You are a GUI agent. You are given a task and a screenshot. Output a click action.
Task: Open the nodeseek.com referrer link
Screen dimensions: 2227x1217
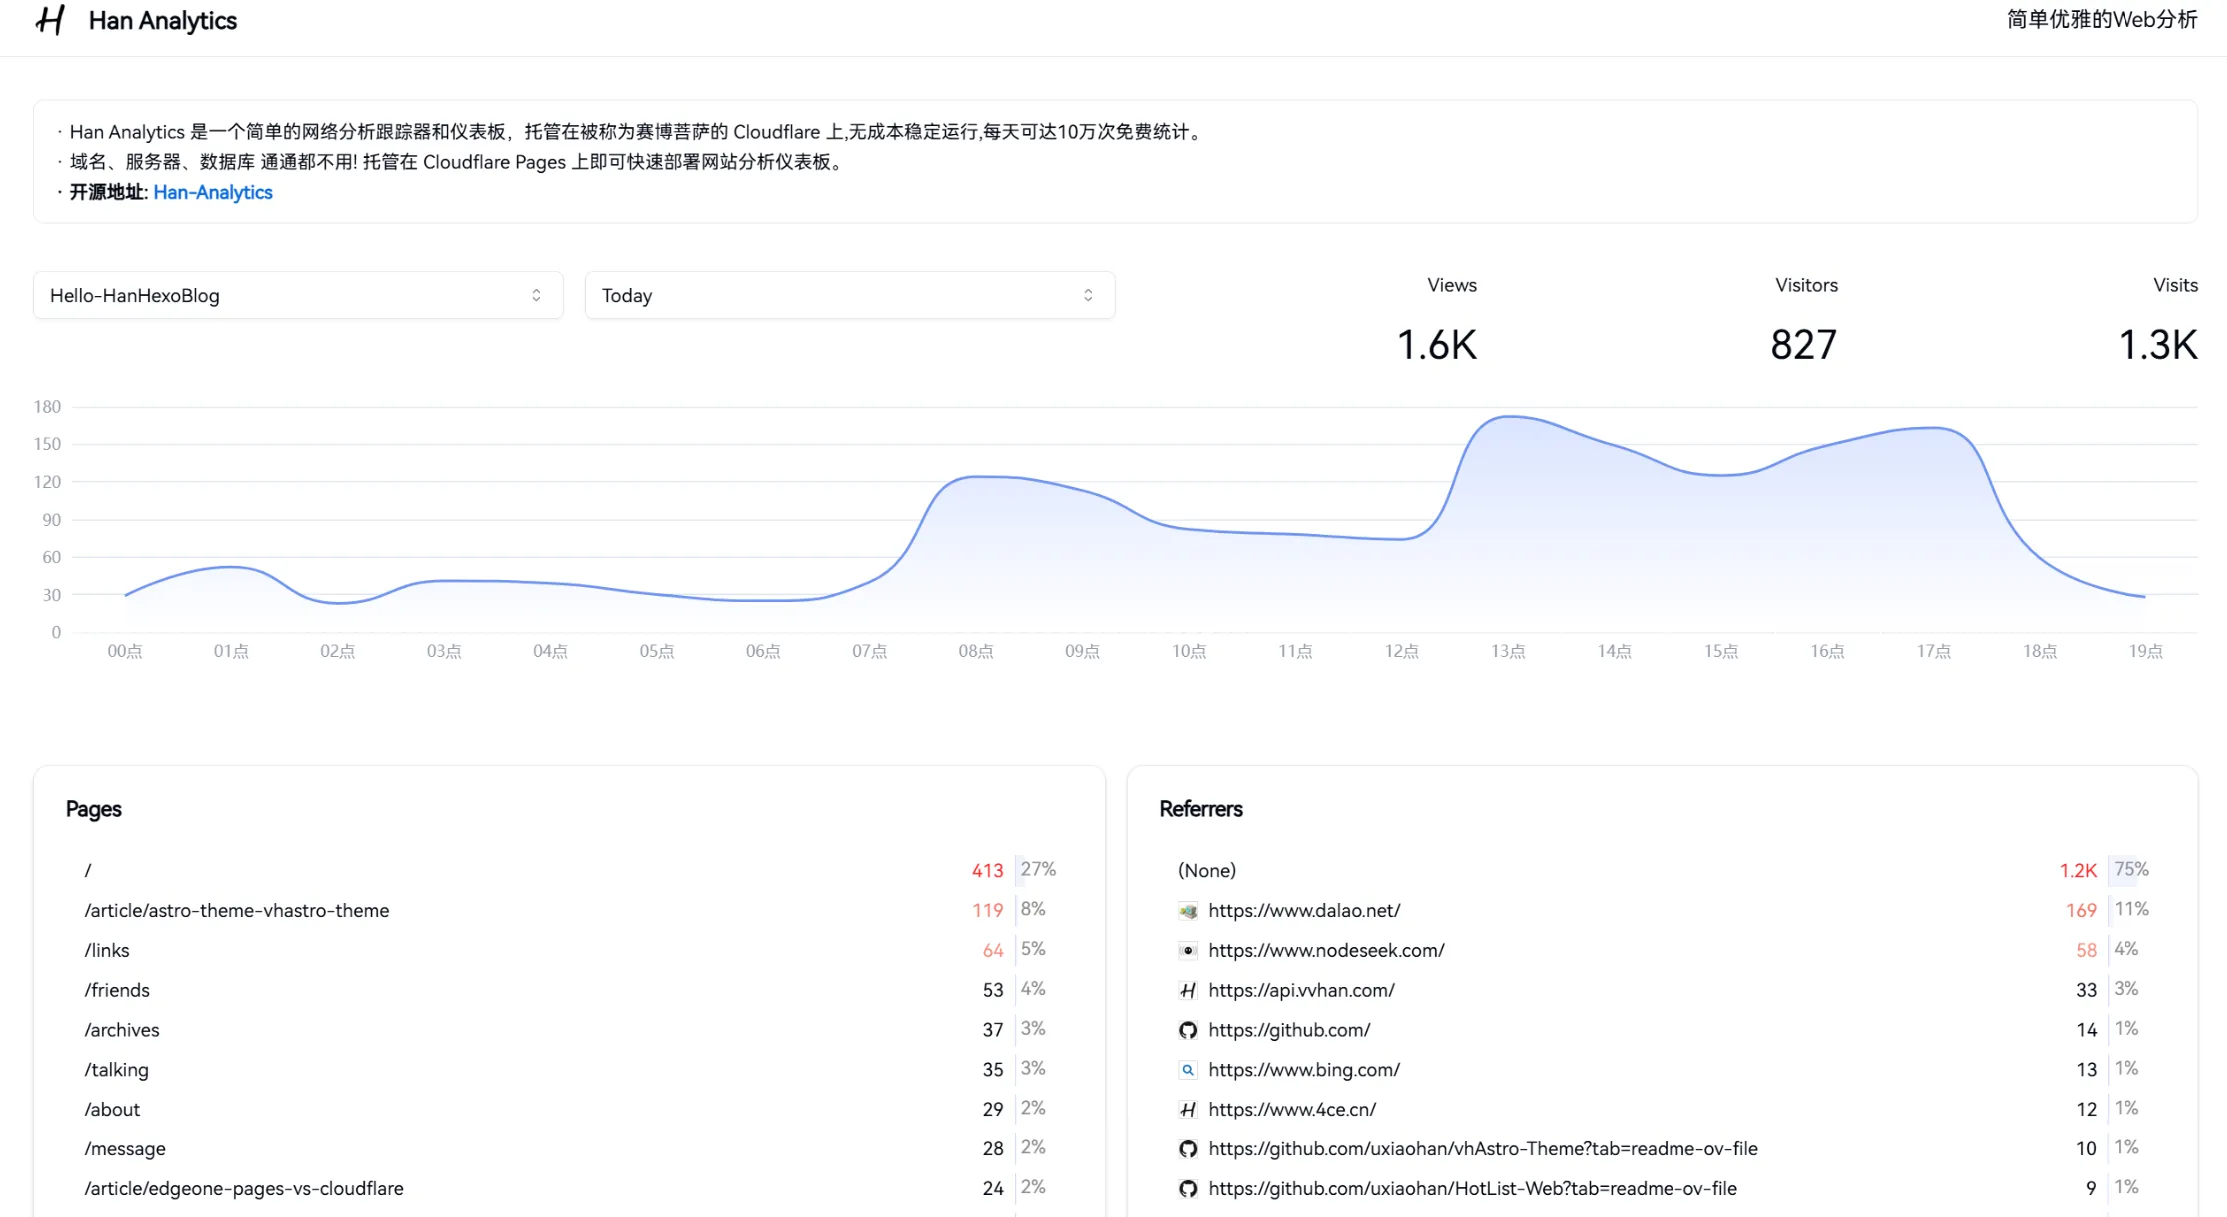(x=1326, y=950)
